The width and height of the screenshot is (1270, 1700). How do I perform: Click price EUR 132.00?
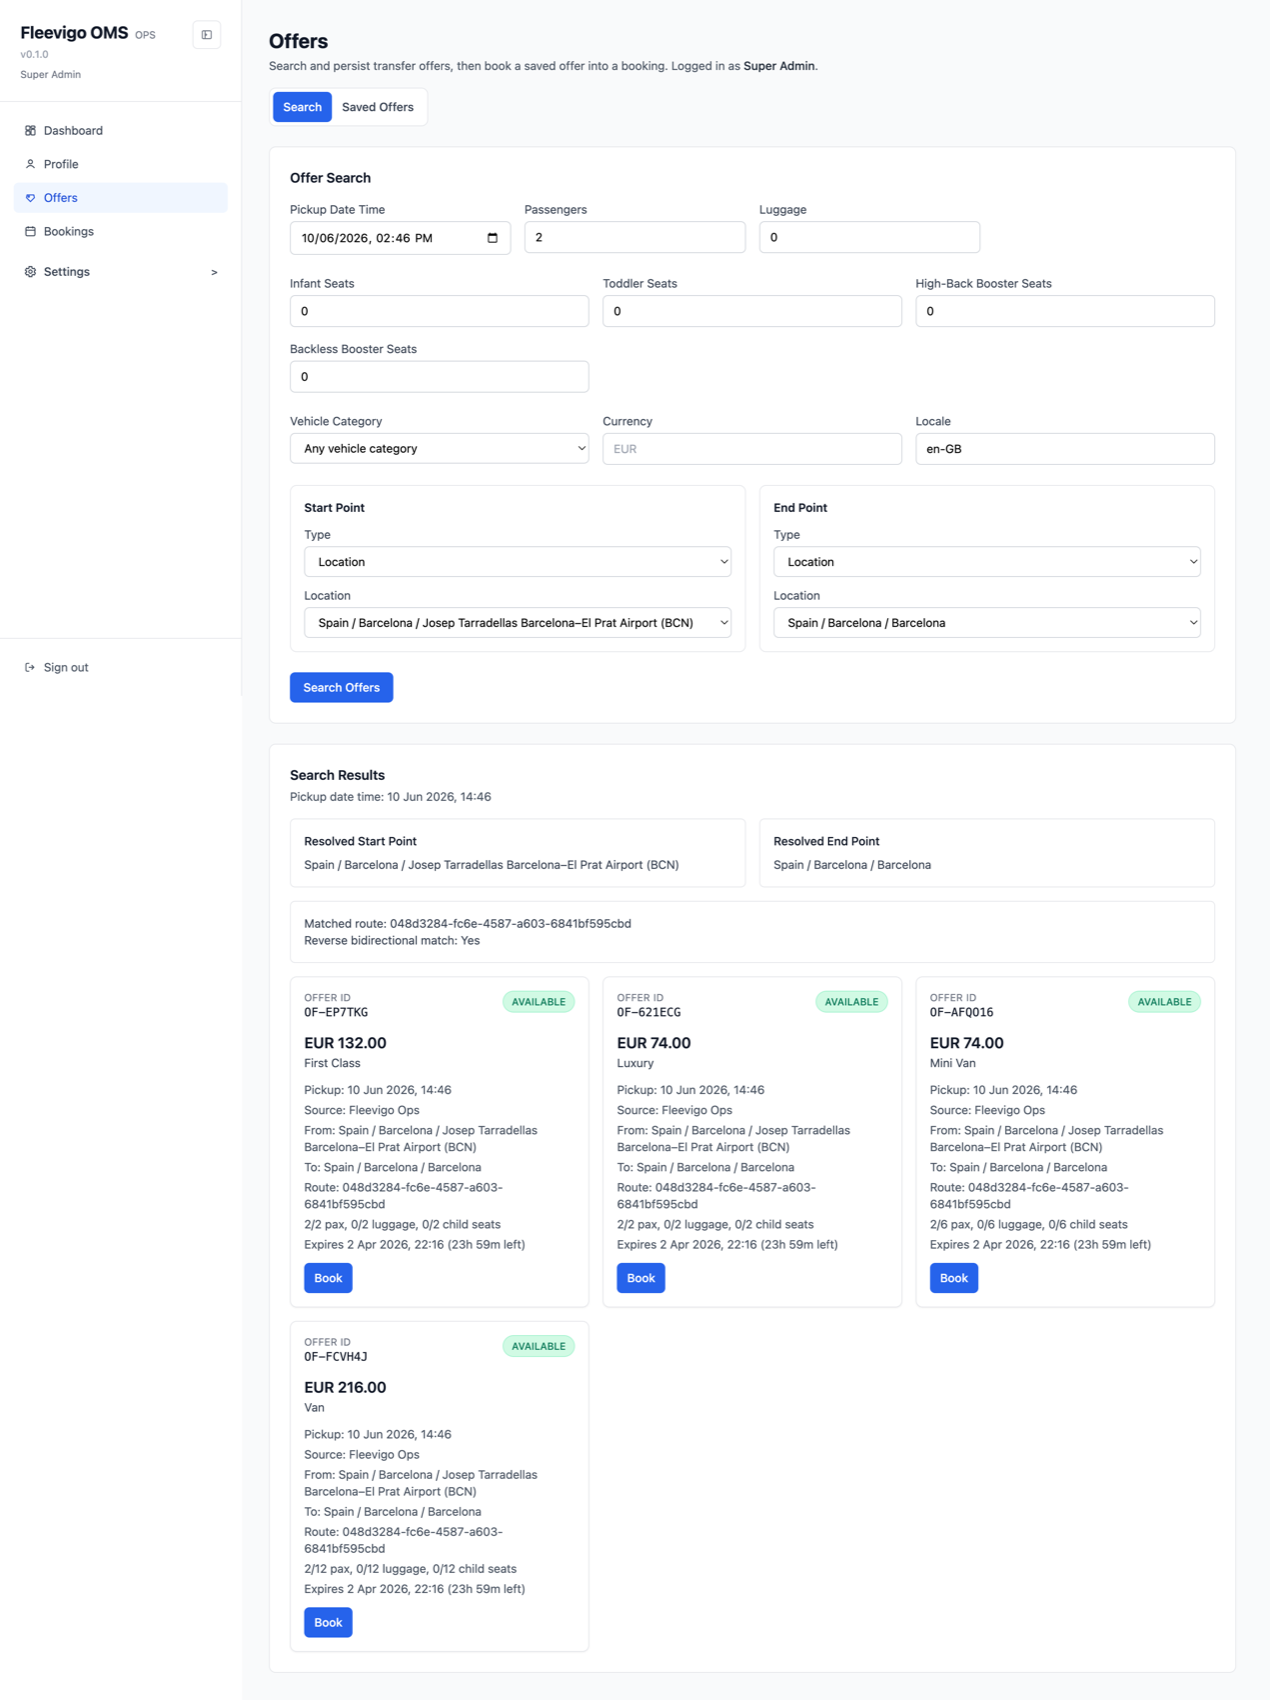click(x=345, y=1043)
